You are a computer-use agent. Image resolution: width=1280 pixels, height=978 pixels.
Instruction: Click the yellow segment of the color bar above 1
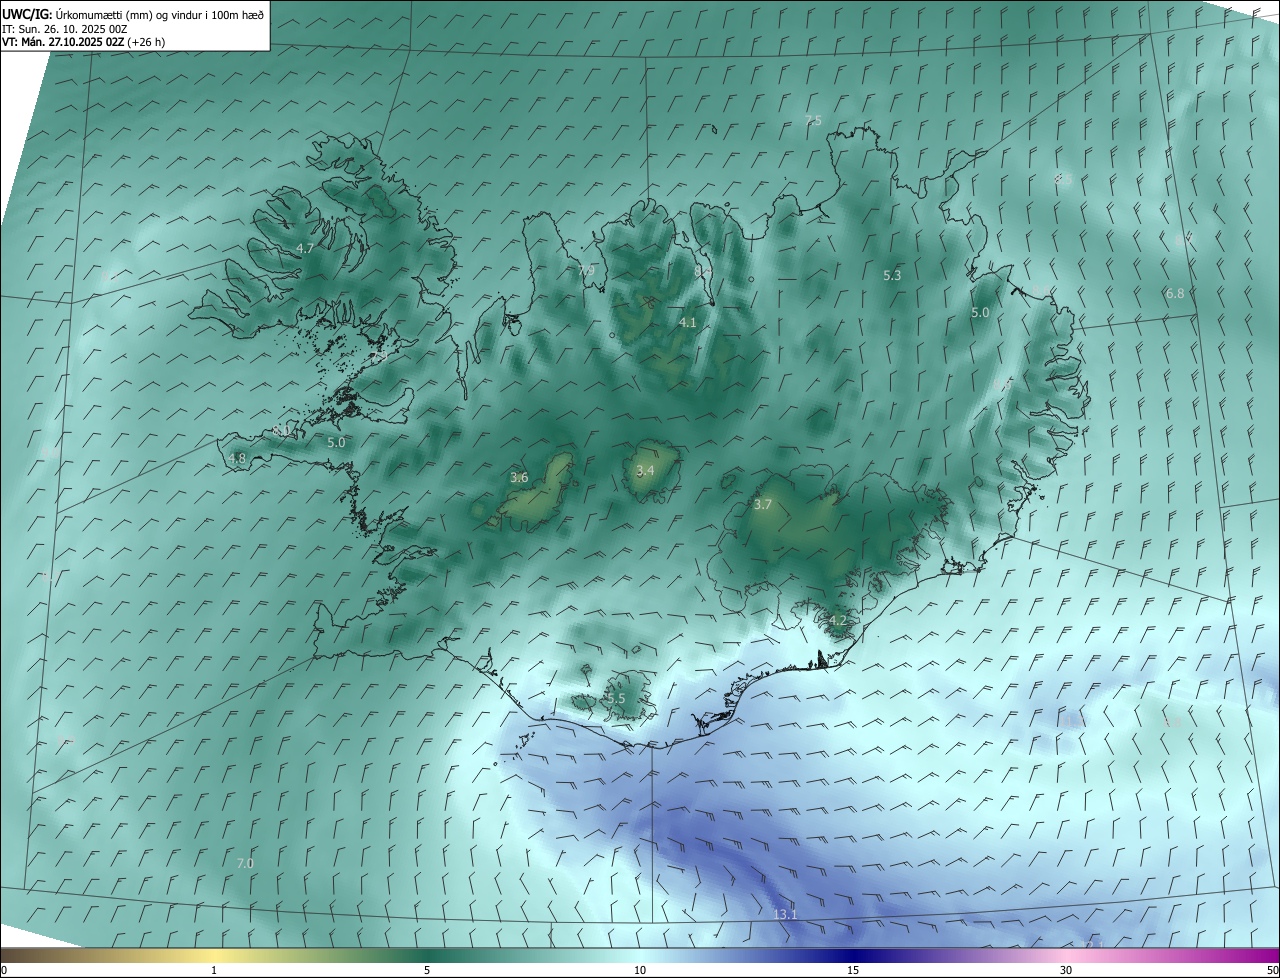214,955
